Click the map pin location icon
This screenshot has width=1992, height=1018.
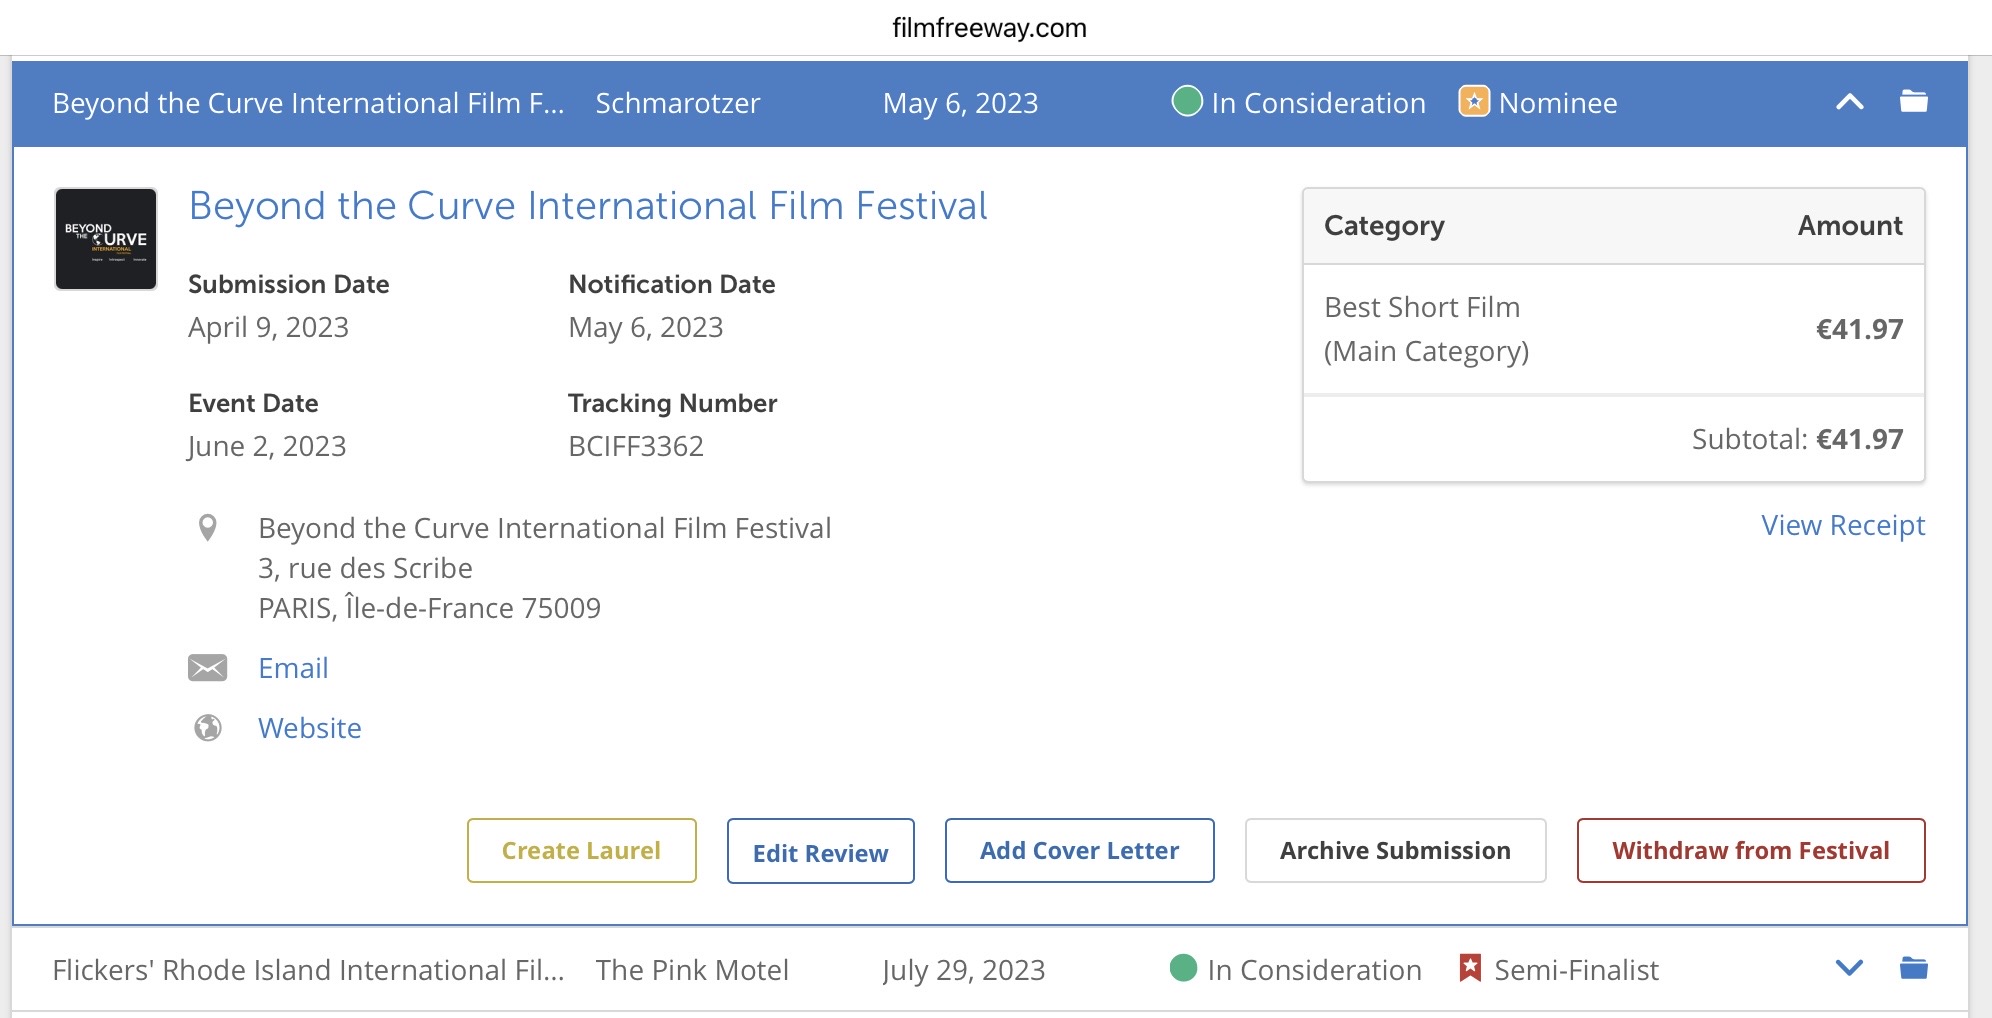coord(208,528)
